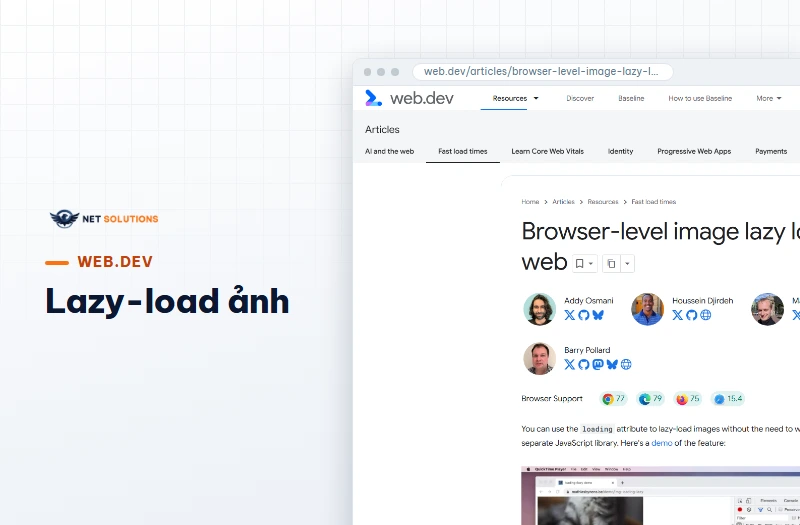Open Barry Pollard's Bluesky butterfly icon
The width and height of the screenshot is (800, 525).
[x=612, y=364]
